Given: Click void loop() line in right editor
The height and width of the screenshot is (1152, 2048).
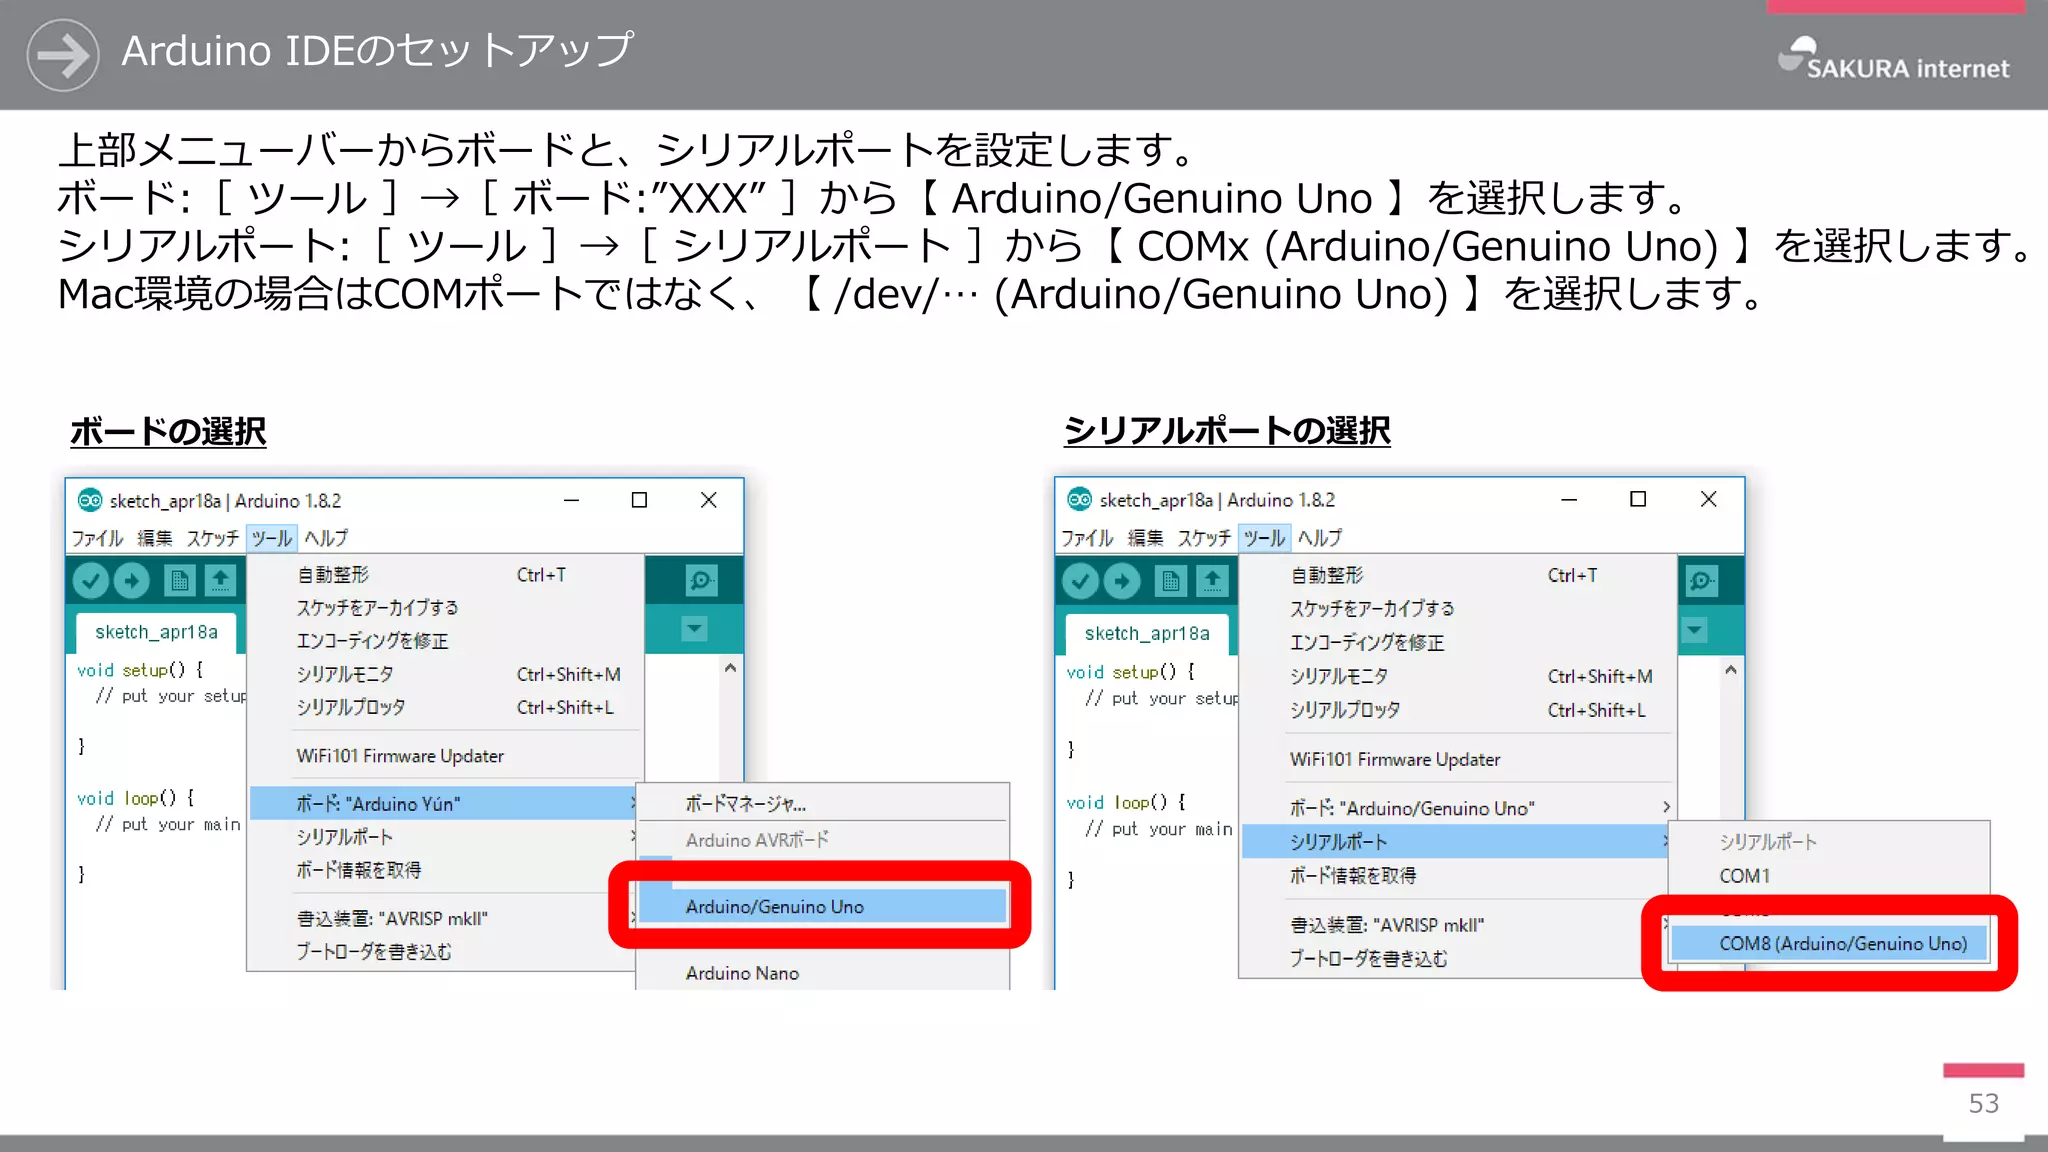Looking at the screenshot, I should pyautogui.click(x=1126, y=802).
